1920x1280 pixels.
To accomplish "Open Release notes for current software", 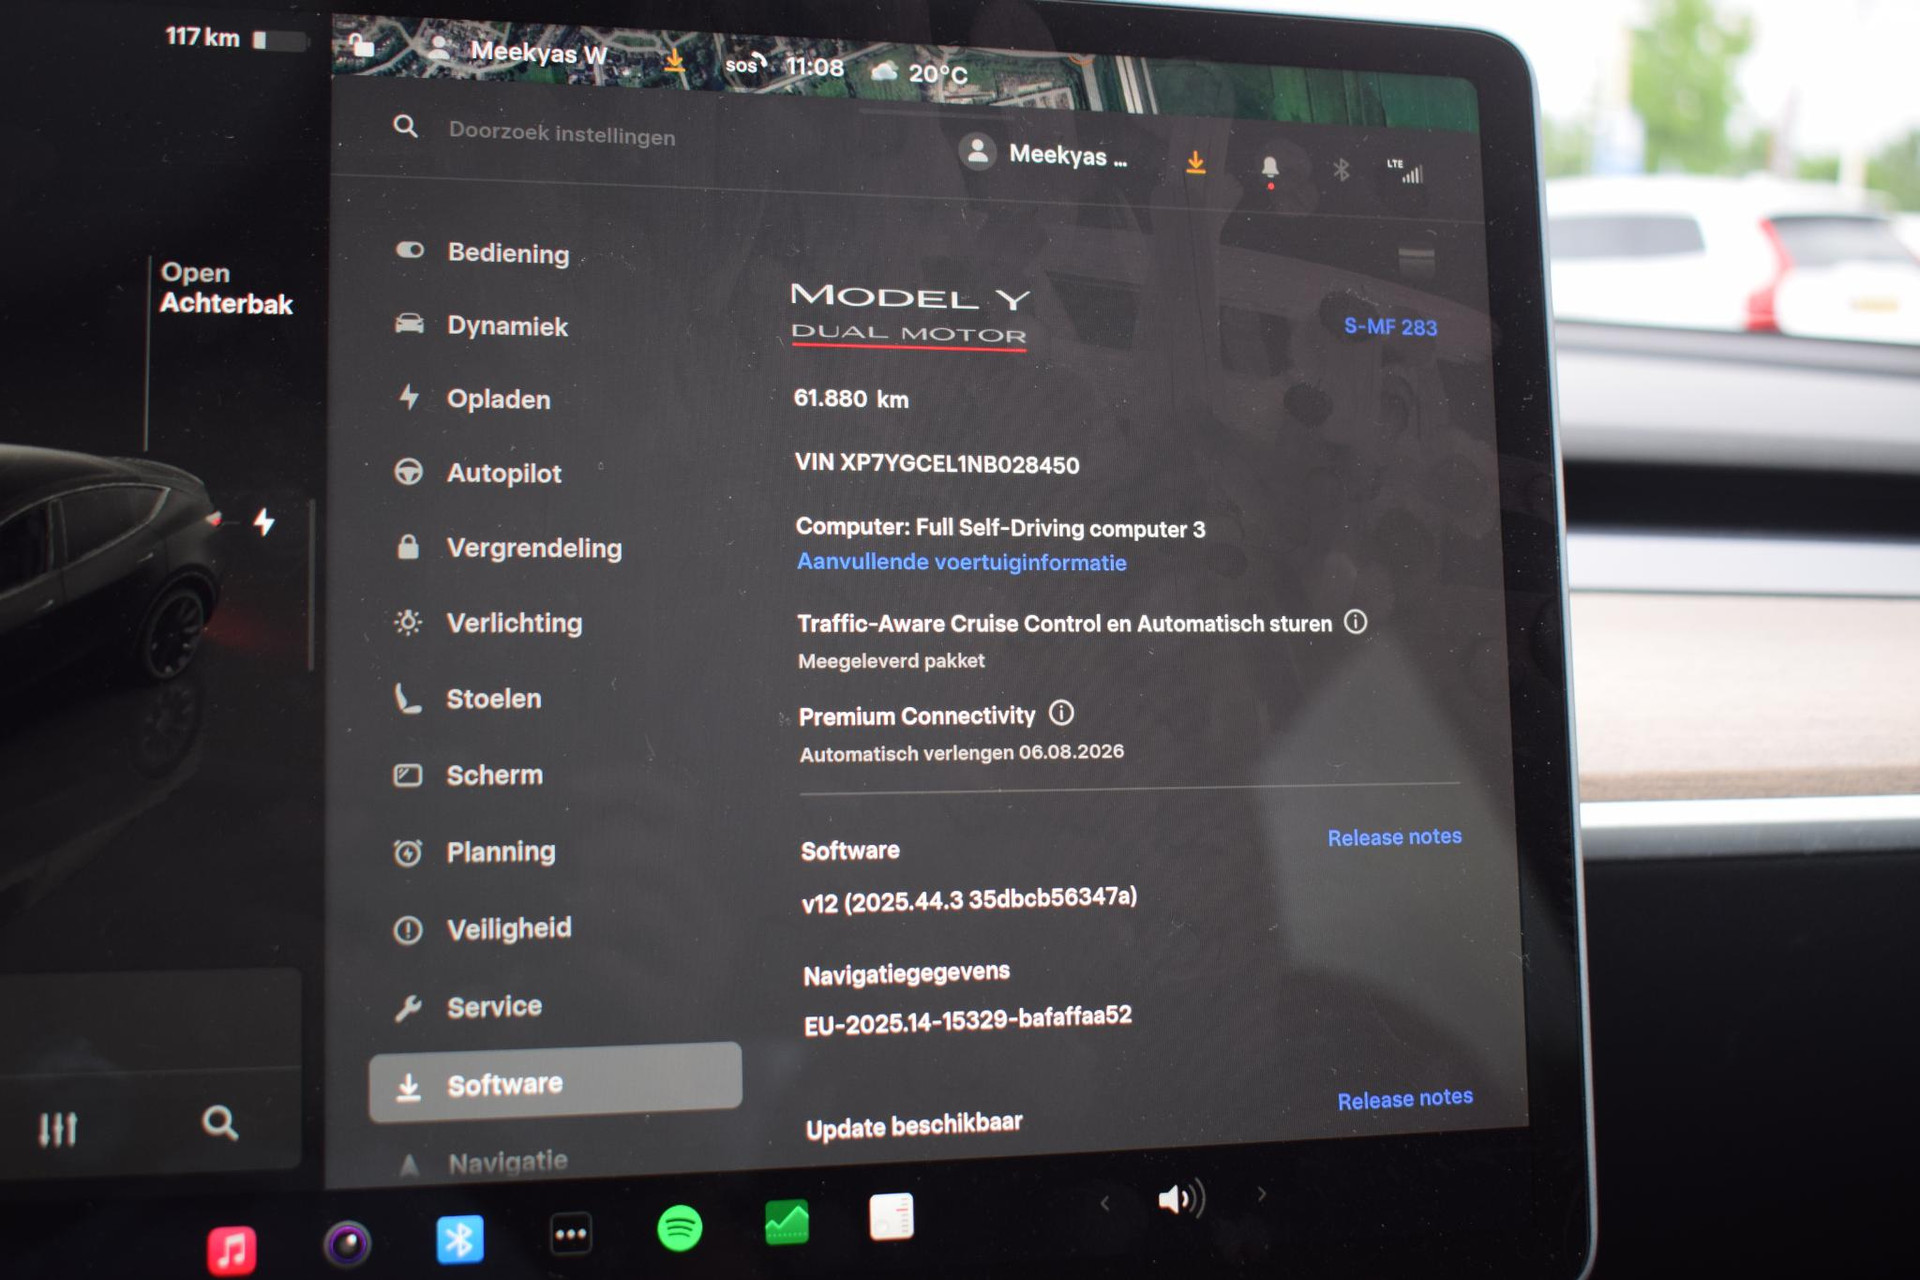I will (1394, 837).
